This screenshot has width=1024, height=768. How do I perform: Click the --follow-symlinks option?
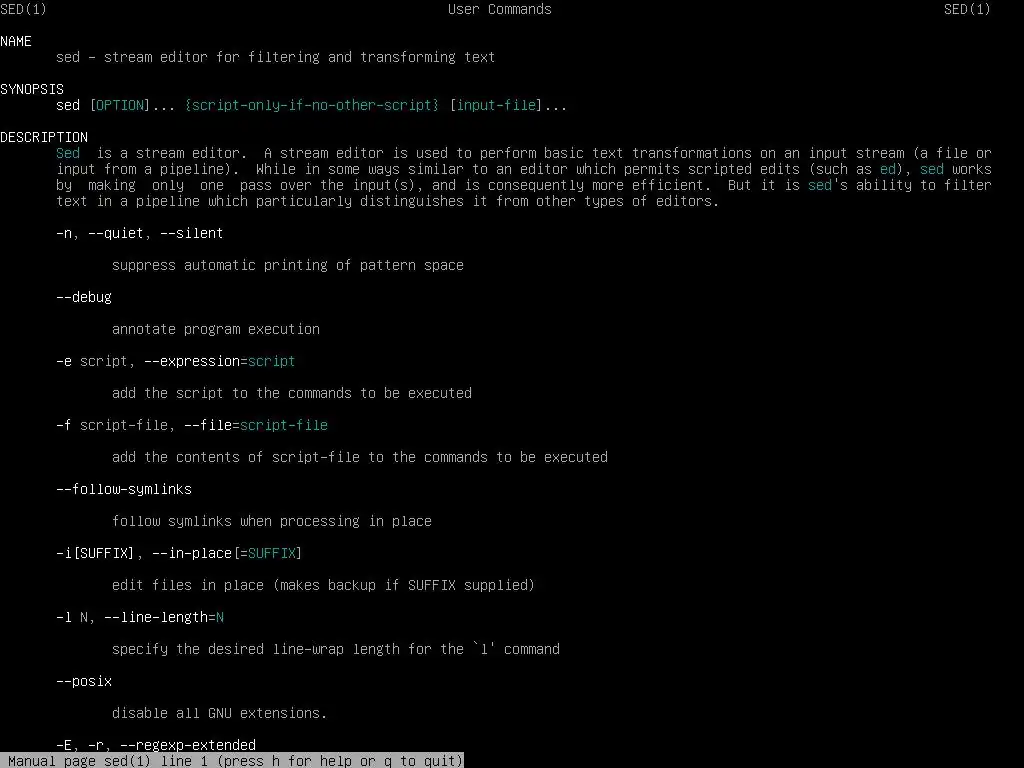pyautogui.click(x=124, y=489)
